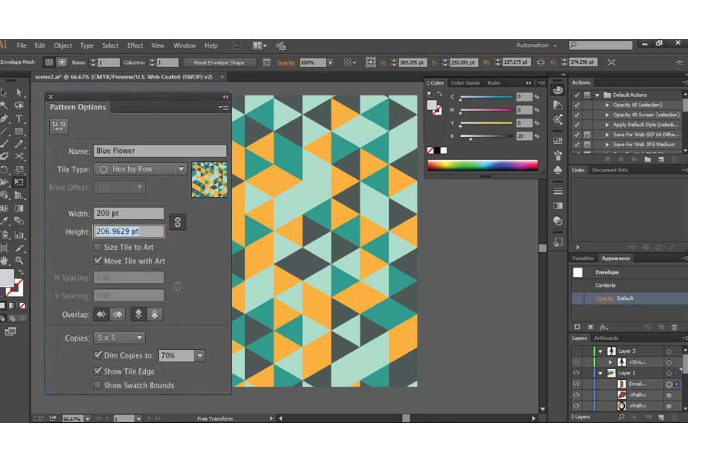Click the Create New Set folder icon
This screenshot has height=450, width=720.
[x=647, y=159]
